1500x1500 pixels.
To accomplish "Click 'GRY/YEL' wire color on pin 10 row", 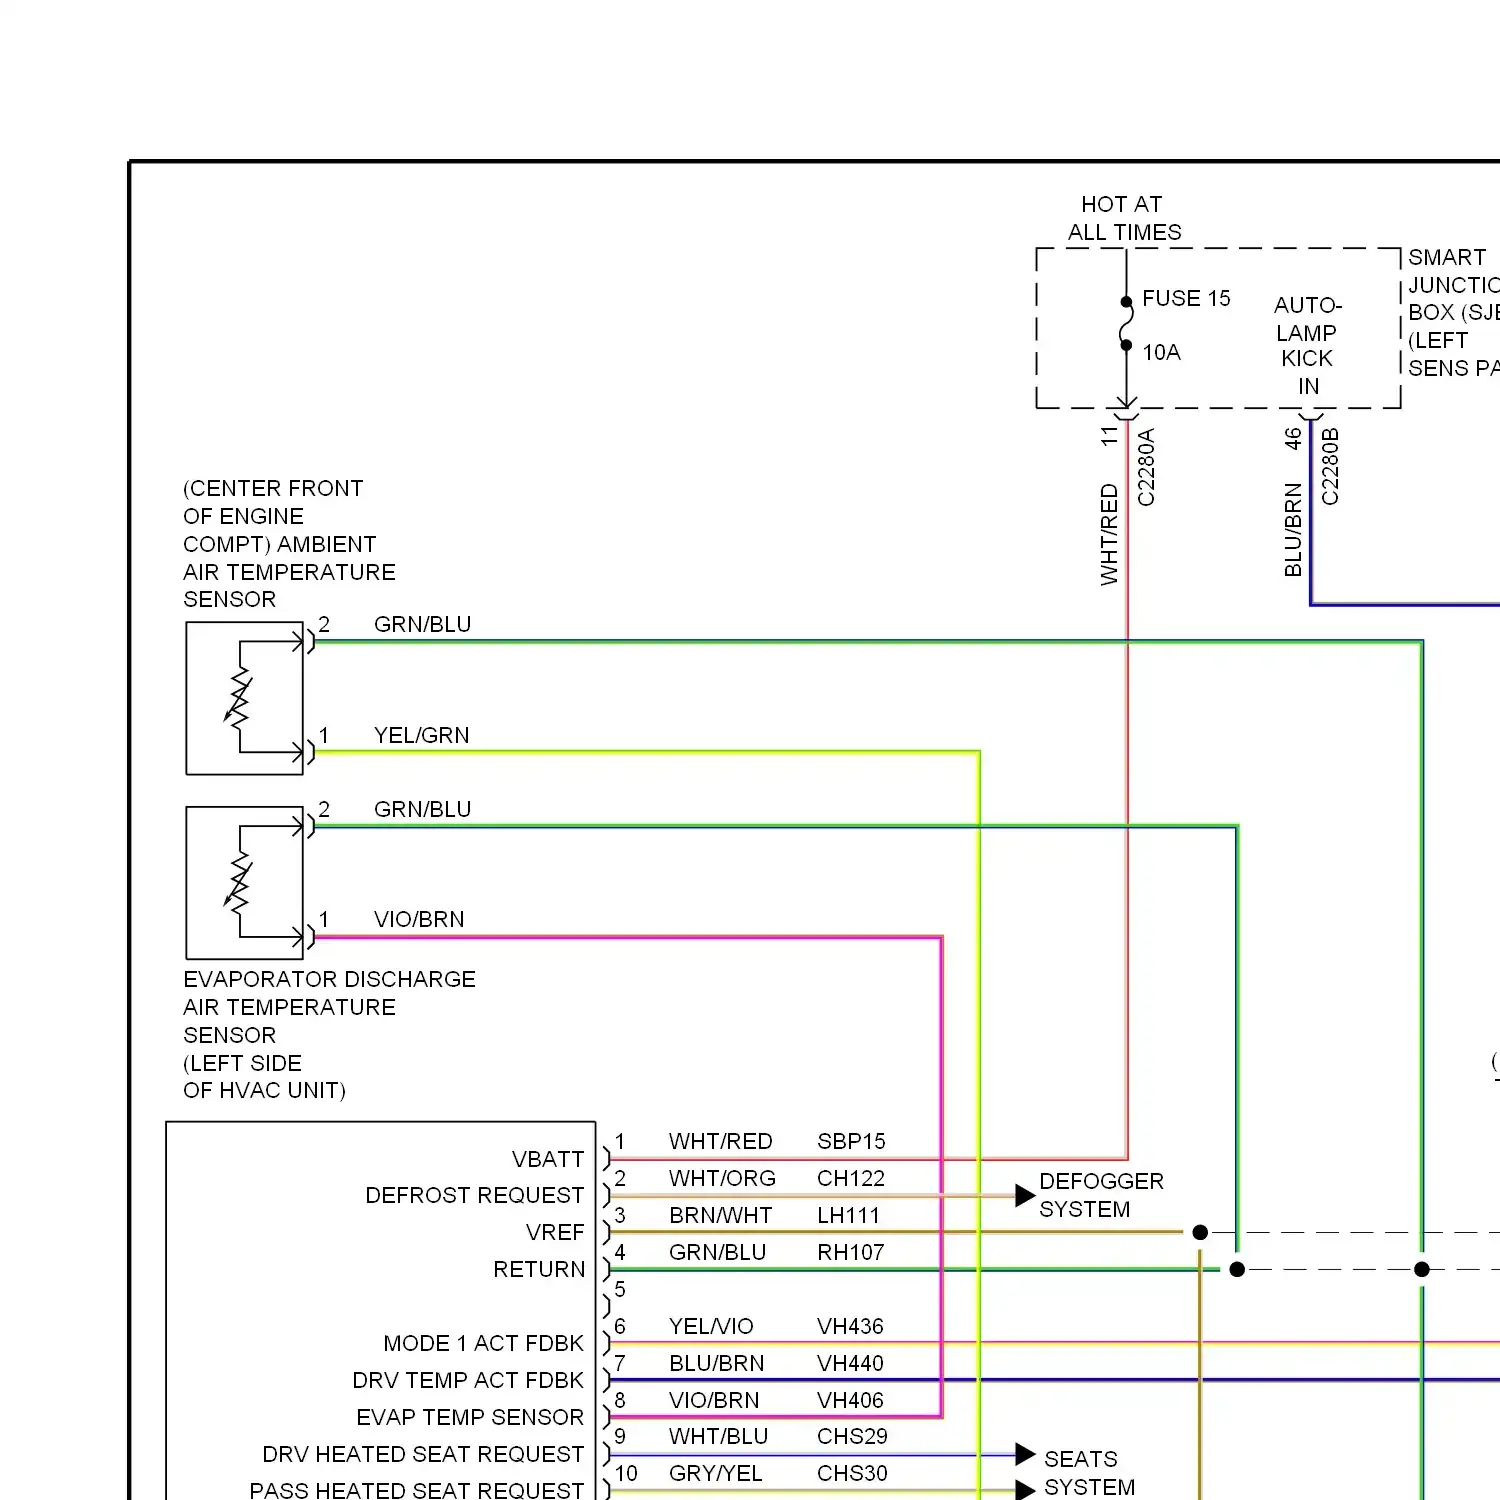I will [x=715, y=1473].
